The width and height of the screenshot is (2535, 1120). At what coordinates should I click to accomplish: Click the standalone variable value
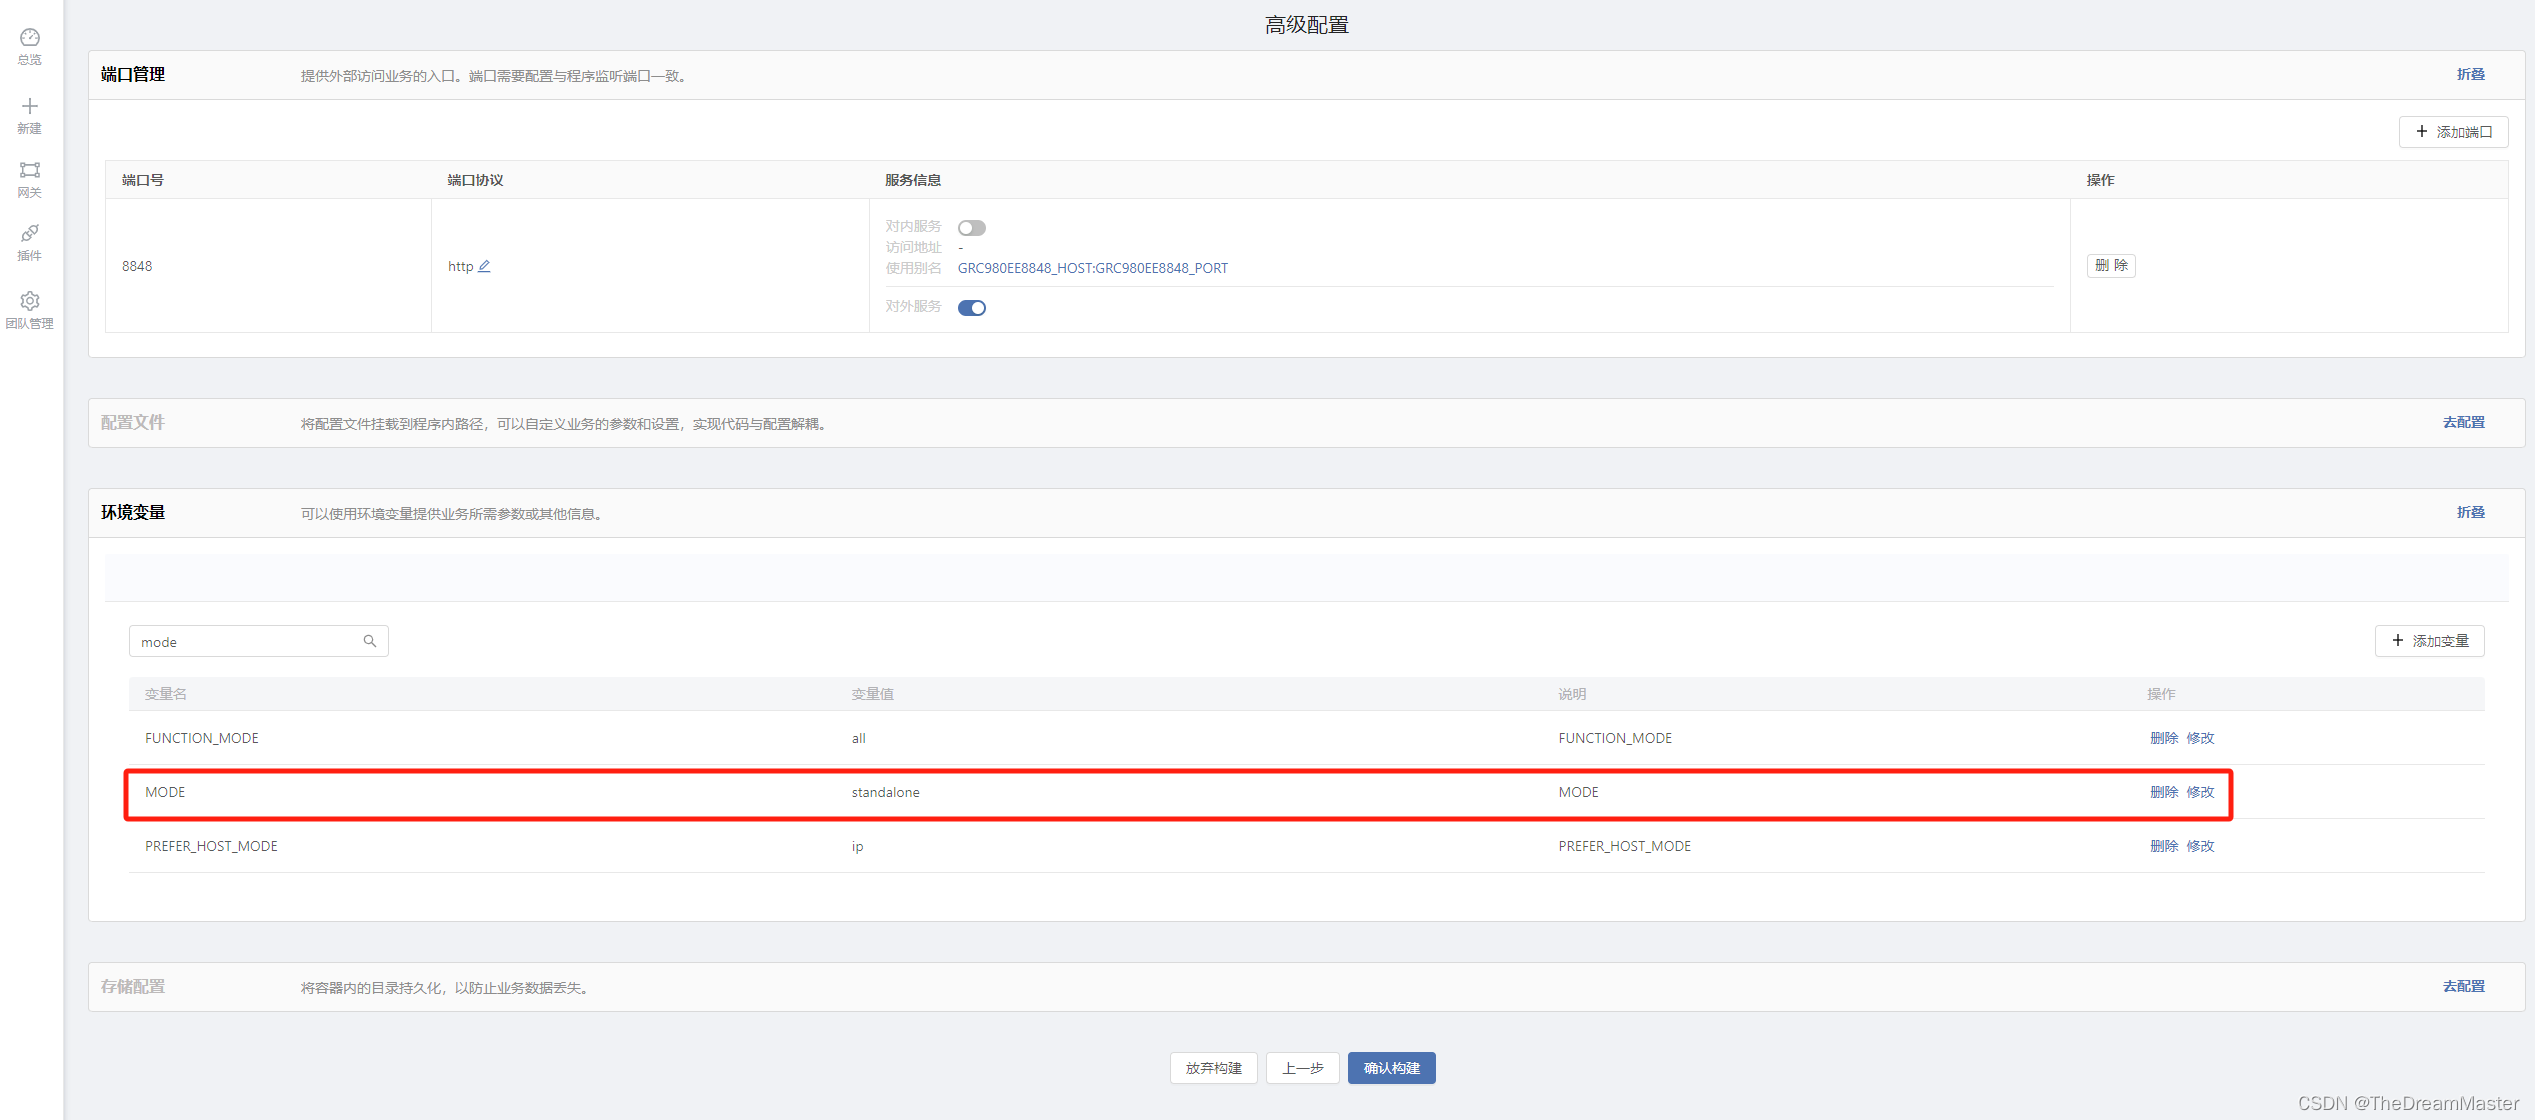point(885,792)
